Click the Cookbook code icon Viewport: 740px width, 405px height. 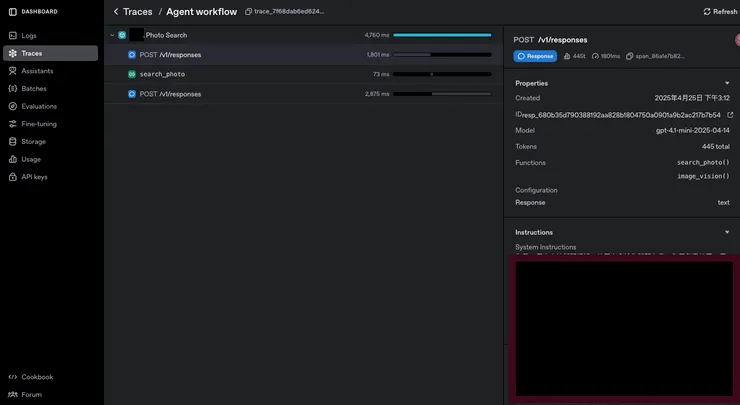(13, 377)
